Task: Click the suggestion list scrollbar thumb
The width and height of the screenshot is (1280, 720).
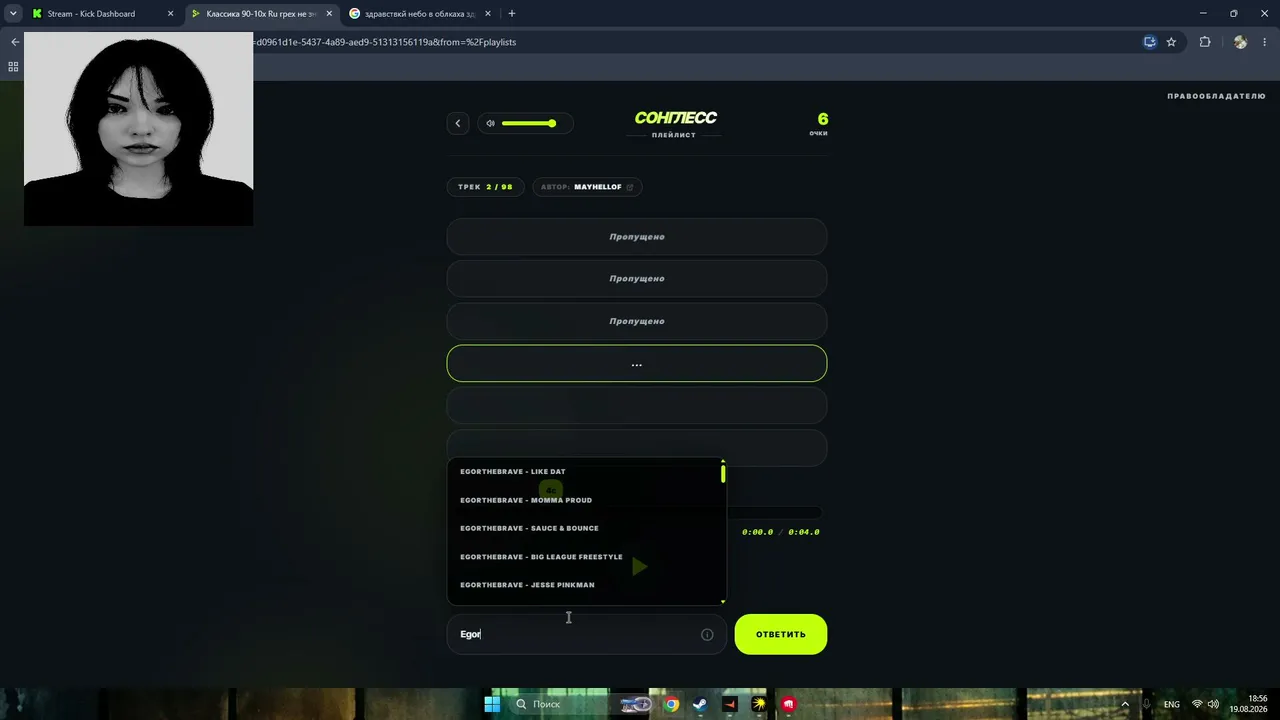Action: point(723,473)
